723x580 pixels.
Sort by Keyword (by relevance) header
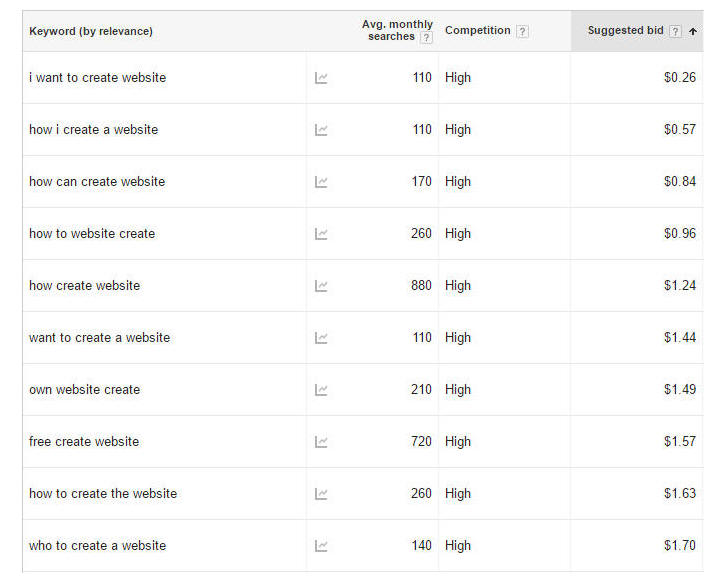click(x=91, y=31)
